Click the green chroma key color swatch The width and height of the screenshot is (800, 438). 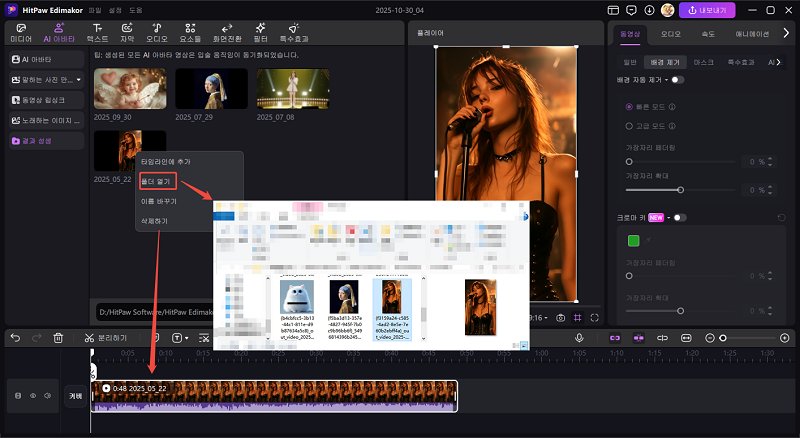[x=633, y=240]
